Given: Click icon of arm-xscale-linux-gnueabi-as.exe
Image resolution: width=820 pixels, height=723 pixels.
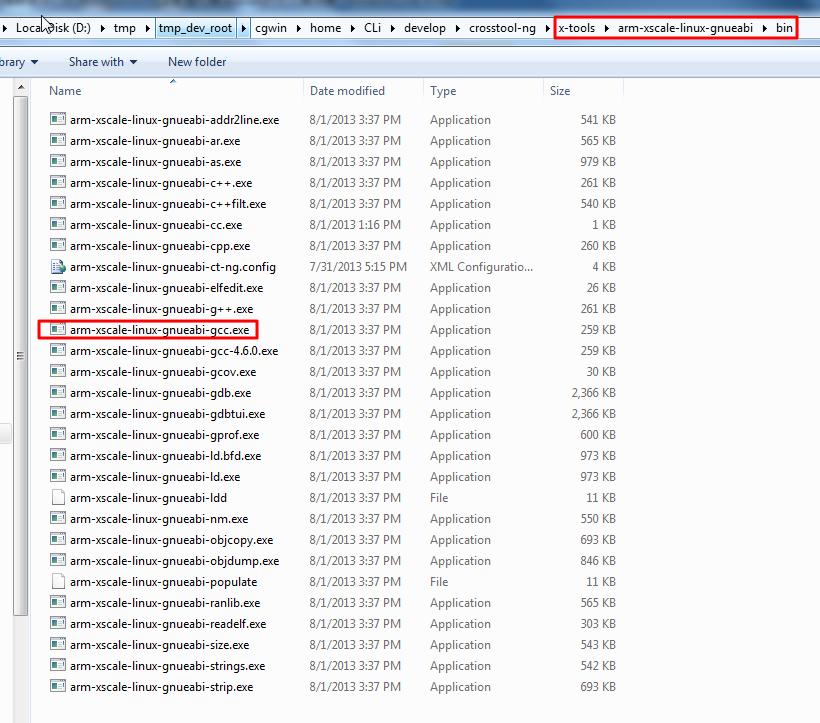Looking at the screenshot, I should click(58, 161).
